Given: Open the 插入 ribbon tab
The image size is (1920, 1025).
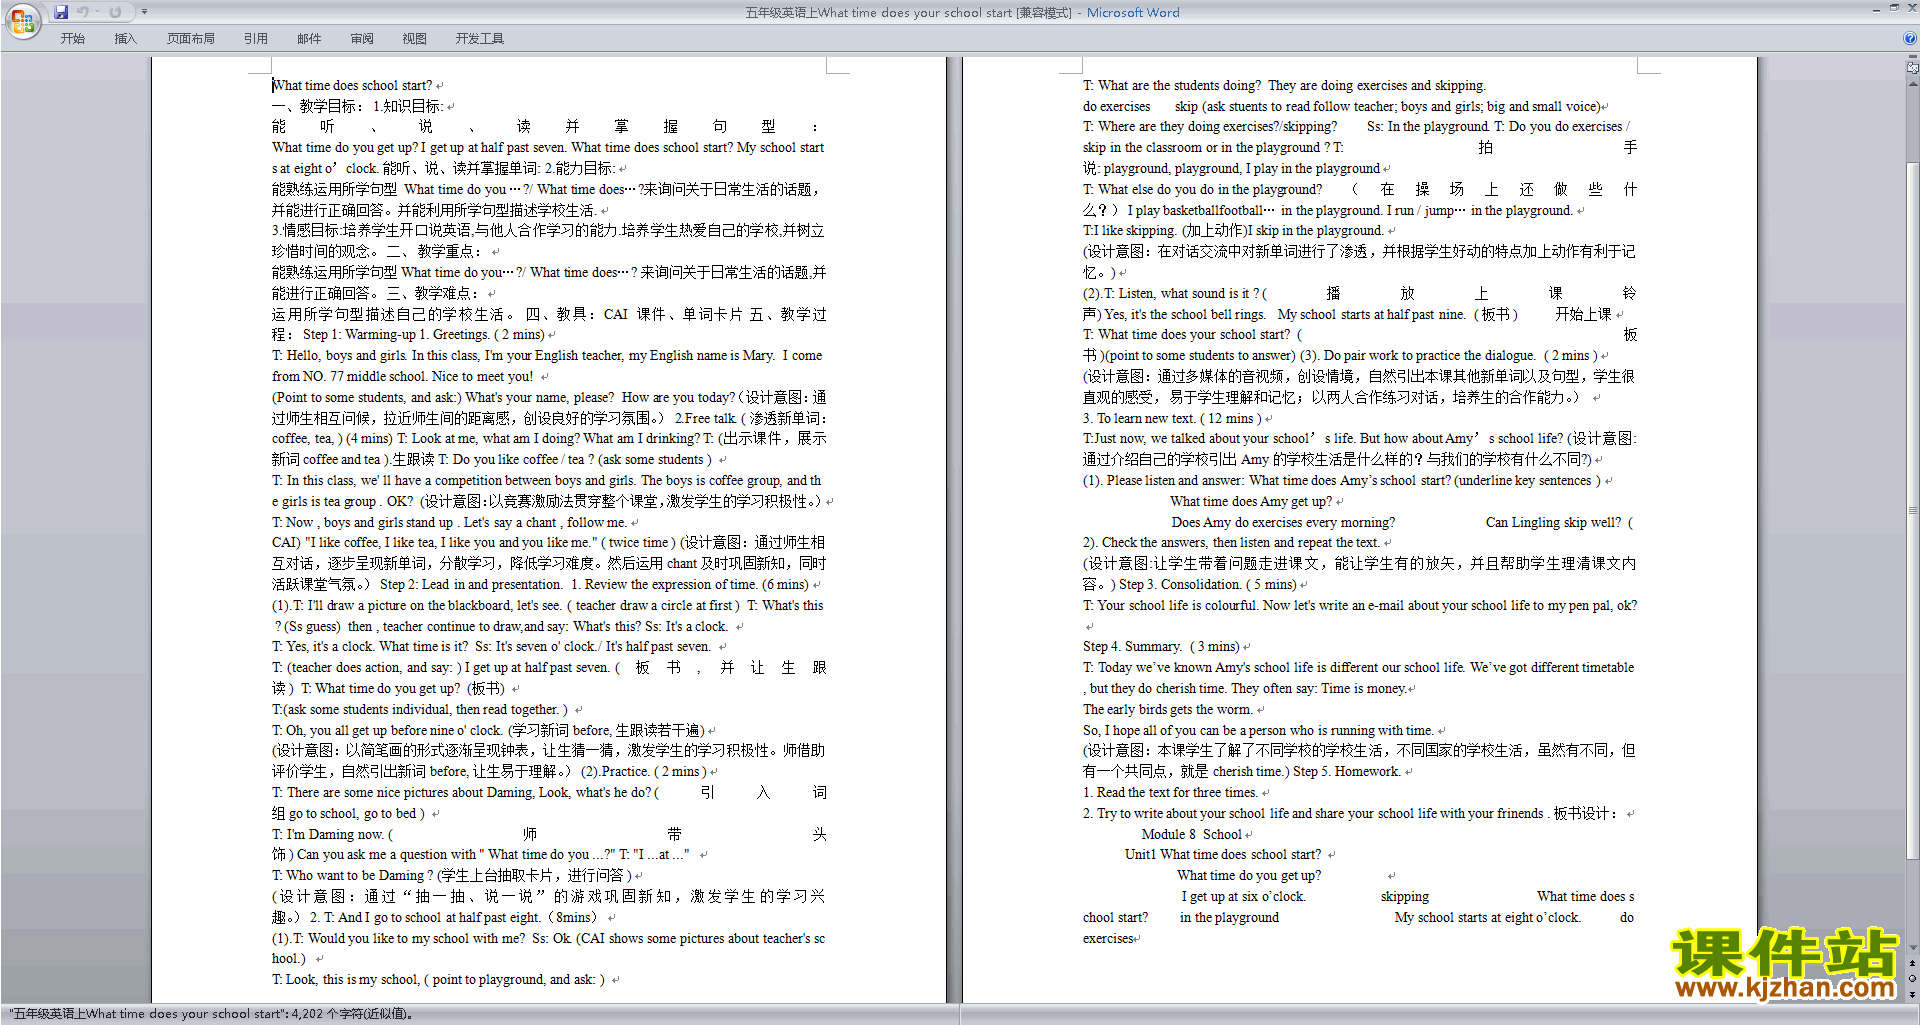Looking at the screenshot, I should tap(125, 39).
